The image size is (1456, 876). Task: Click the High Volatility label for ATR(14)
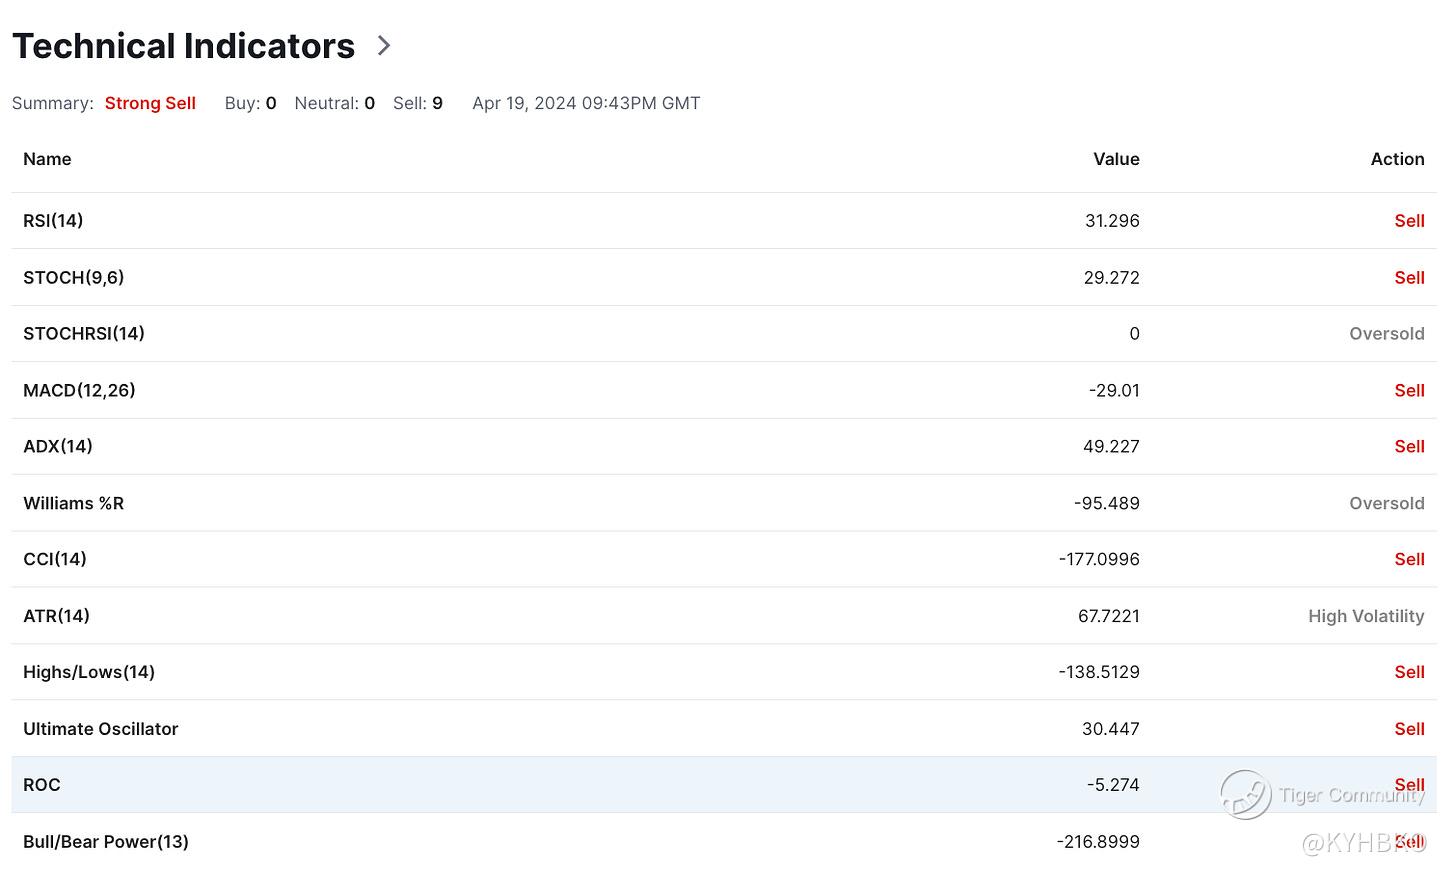tap(1366, 616)
